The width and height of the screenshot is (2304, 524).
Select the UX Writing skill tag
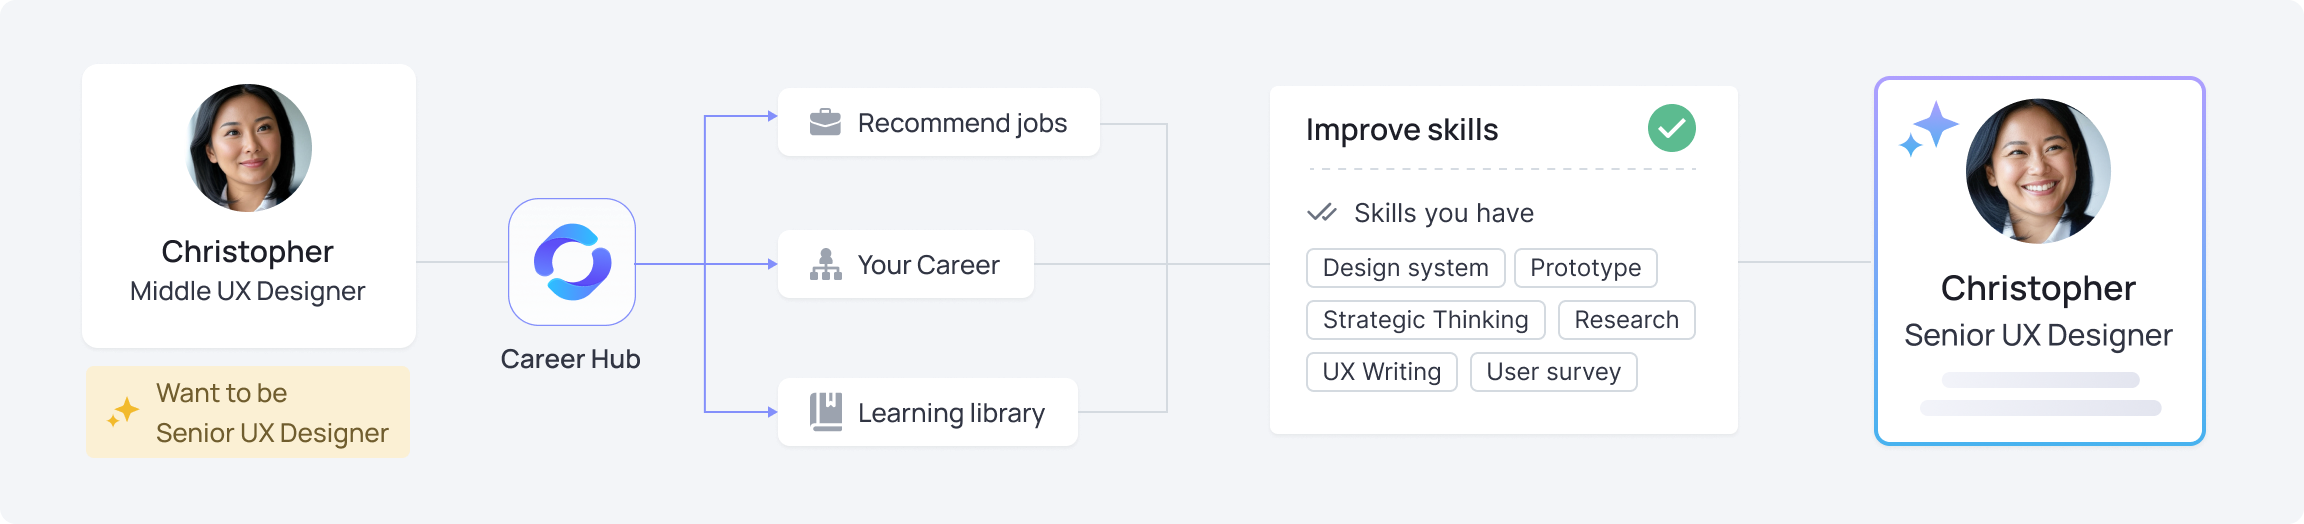[1381, 372]
